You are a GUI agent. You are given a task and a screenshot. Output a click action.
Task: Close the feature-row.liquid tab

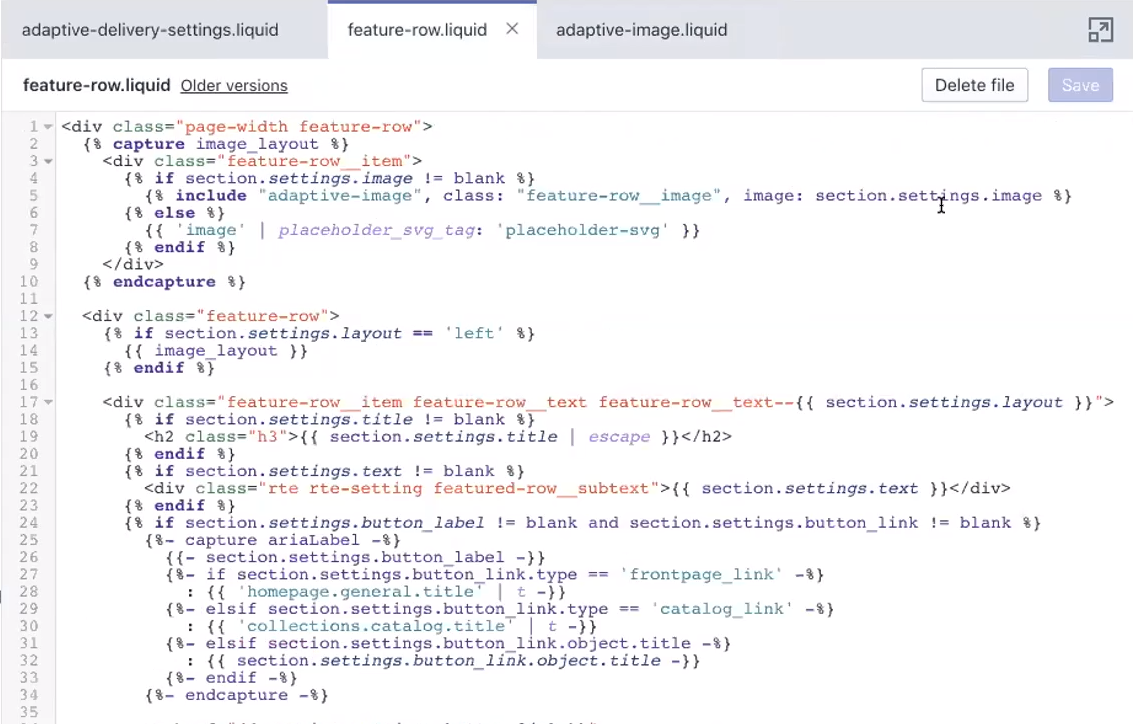coord(512,29)
